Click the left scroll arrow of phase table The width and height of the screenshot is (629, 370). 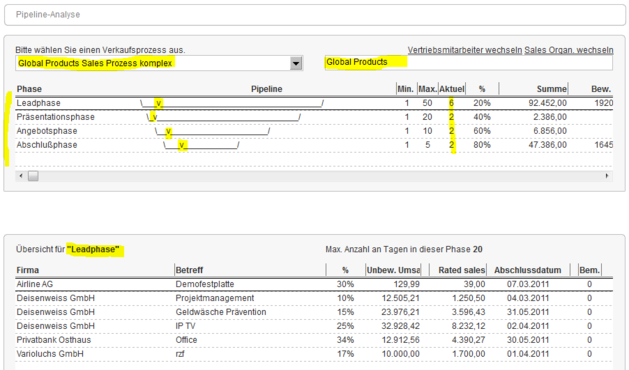21,176
